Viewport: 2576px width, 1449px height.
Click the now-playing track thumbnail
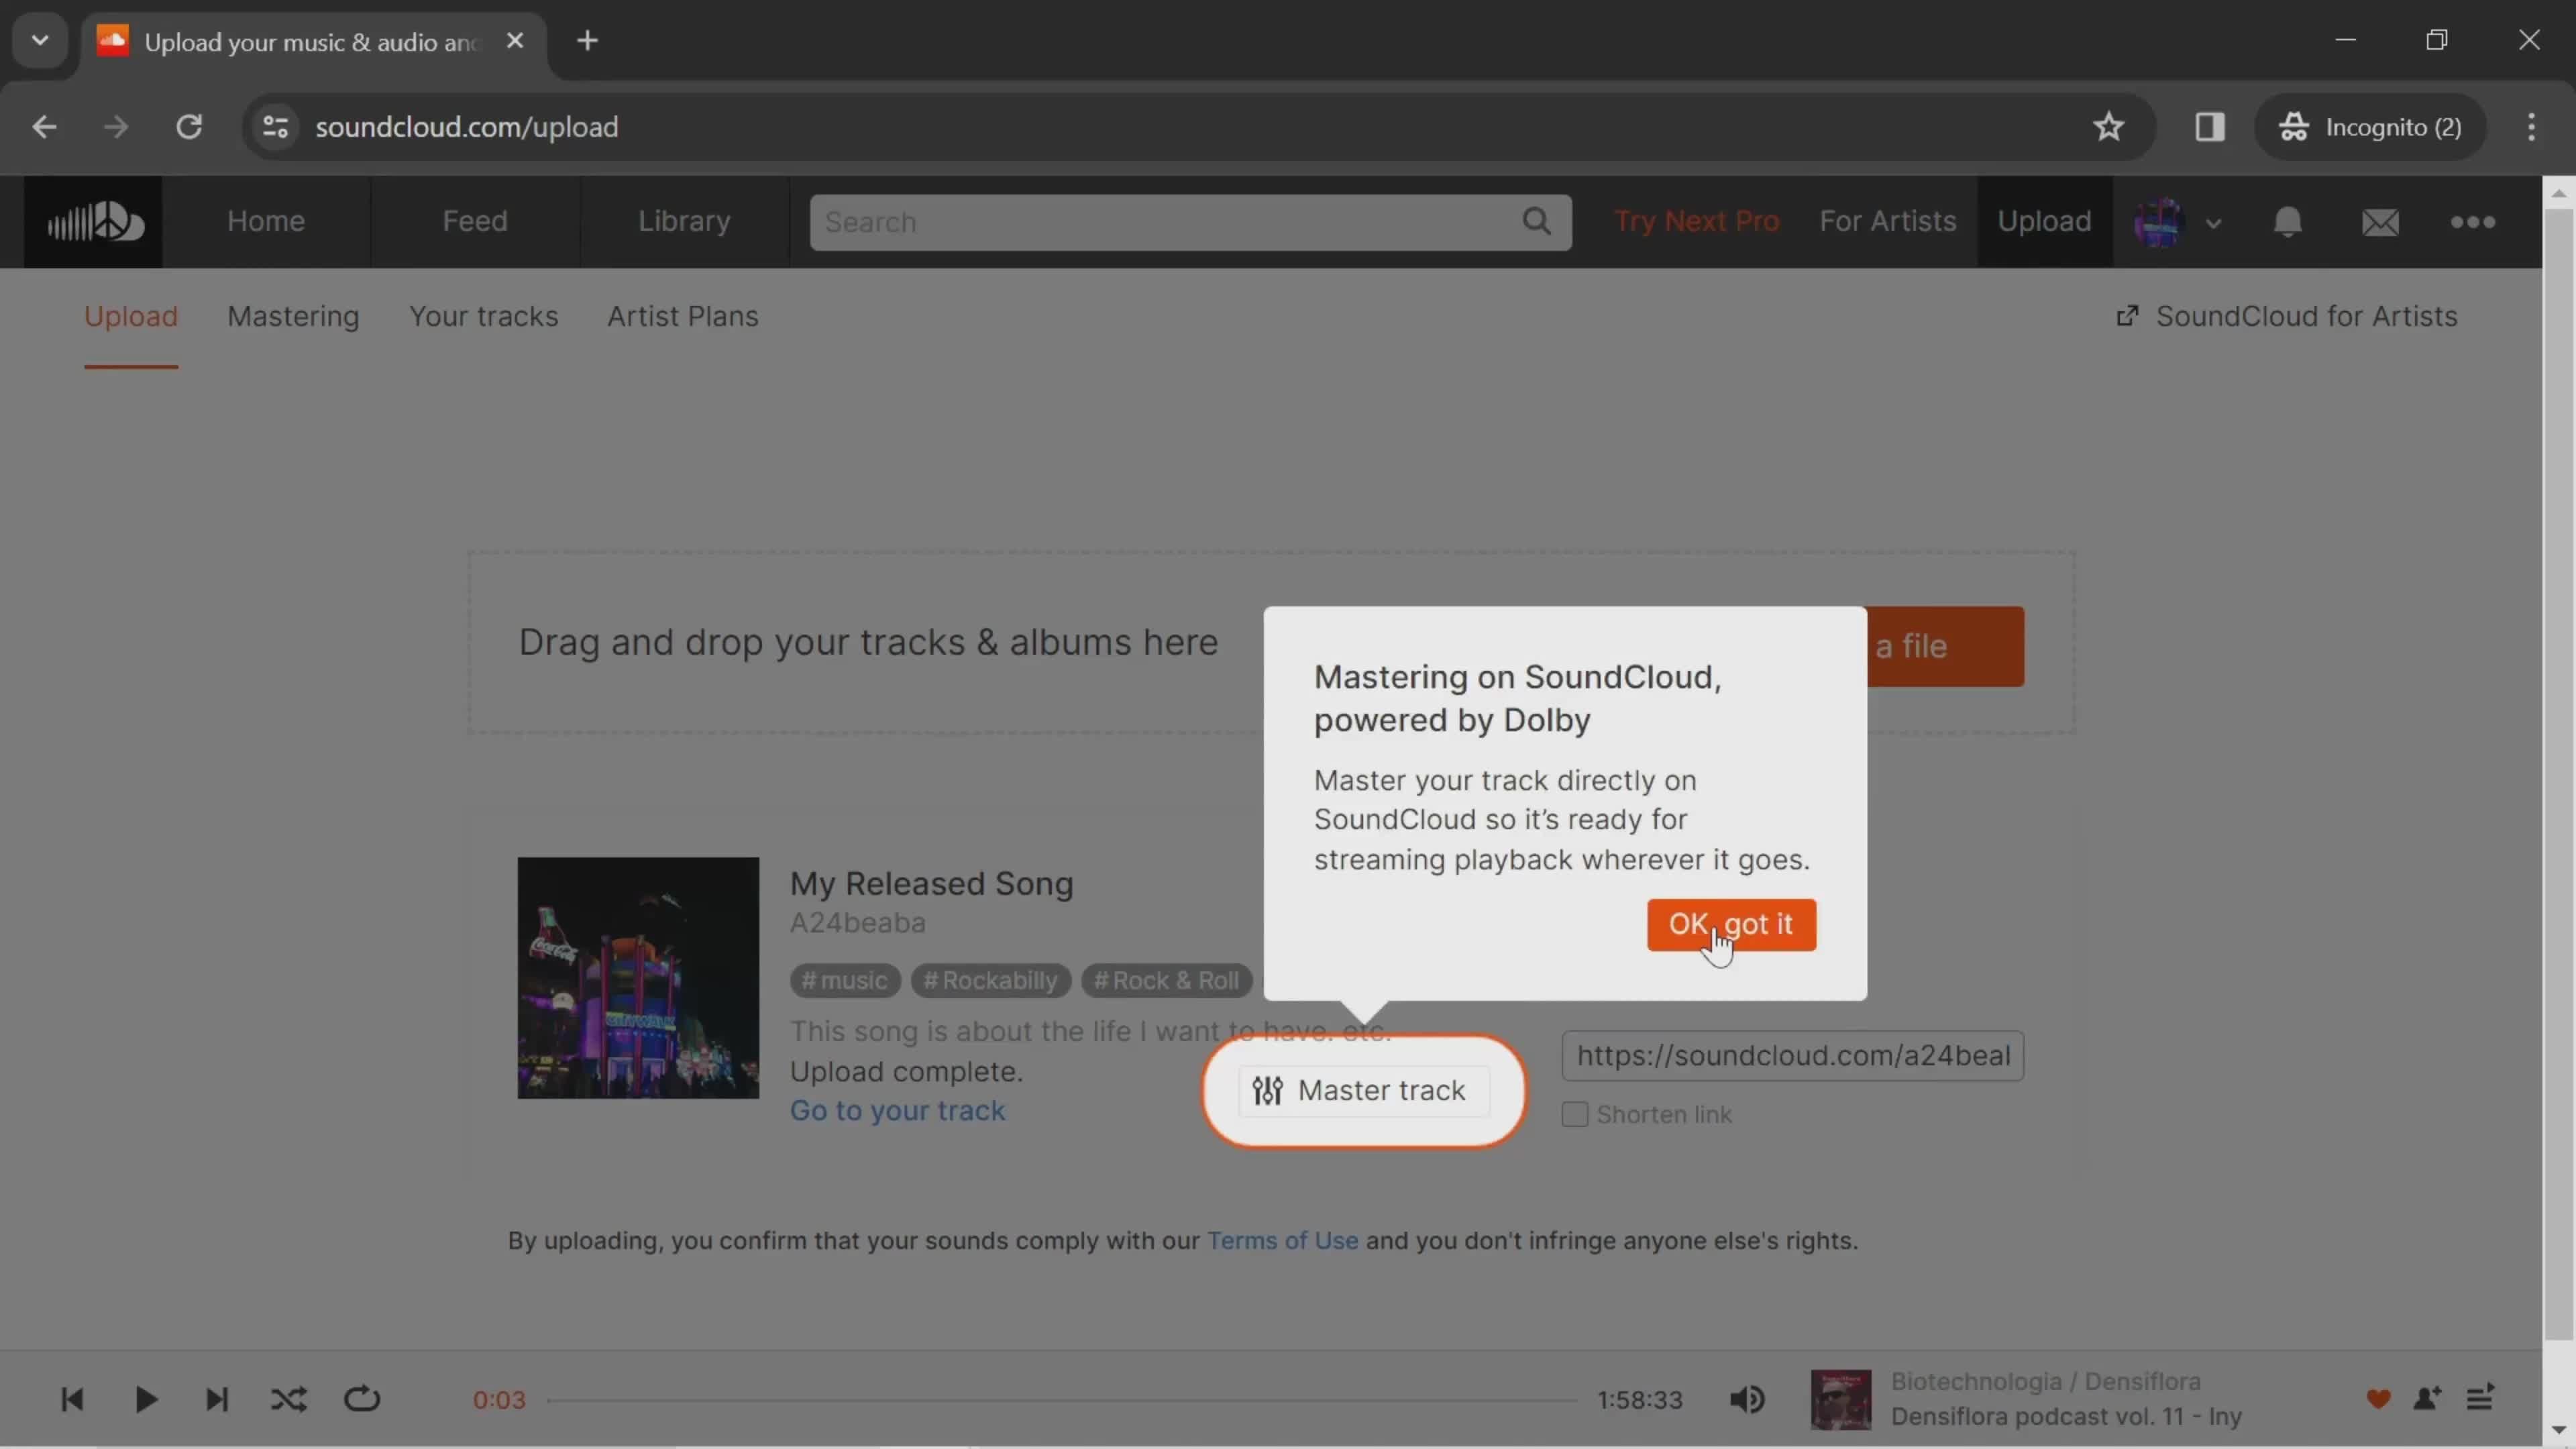pyautogui.click(x=1840, y=1399)
